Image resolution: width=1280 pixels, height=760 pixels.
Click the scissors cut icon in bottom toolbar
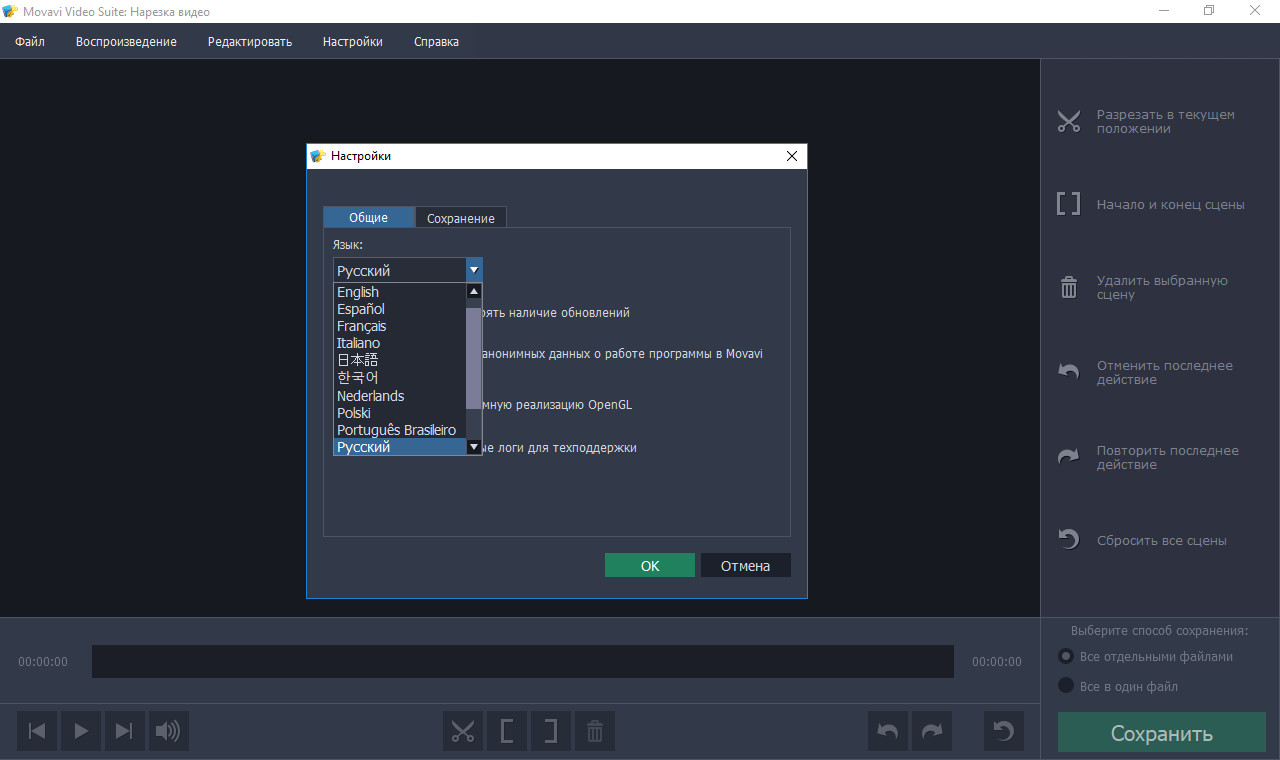[462, 731]
